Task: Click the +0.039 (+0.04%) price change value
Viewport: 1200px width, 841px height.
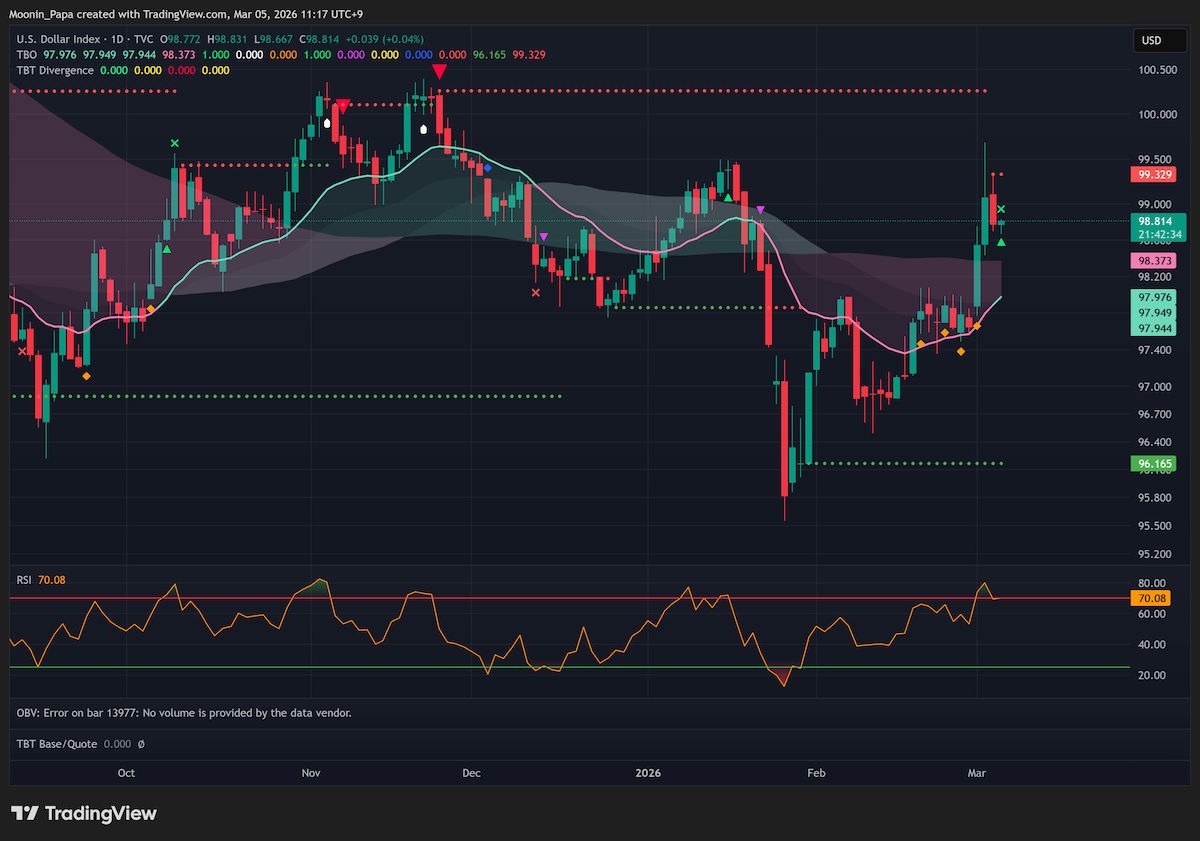Action: pyautogui.click(x=385, y=38)
